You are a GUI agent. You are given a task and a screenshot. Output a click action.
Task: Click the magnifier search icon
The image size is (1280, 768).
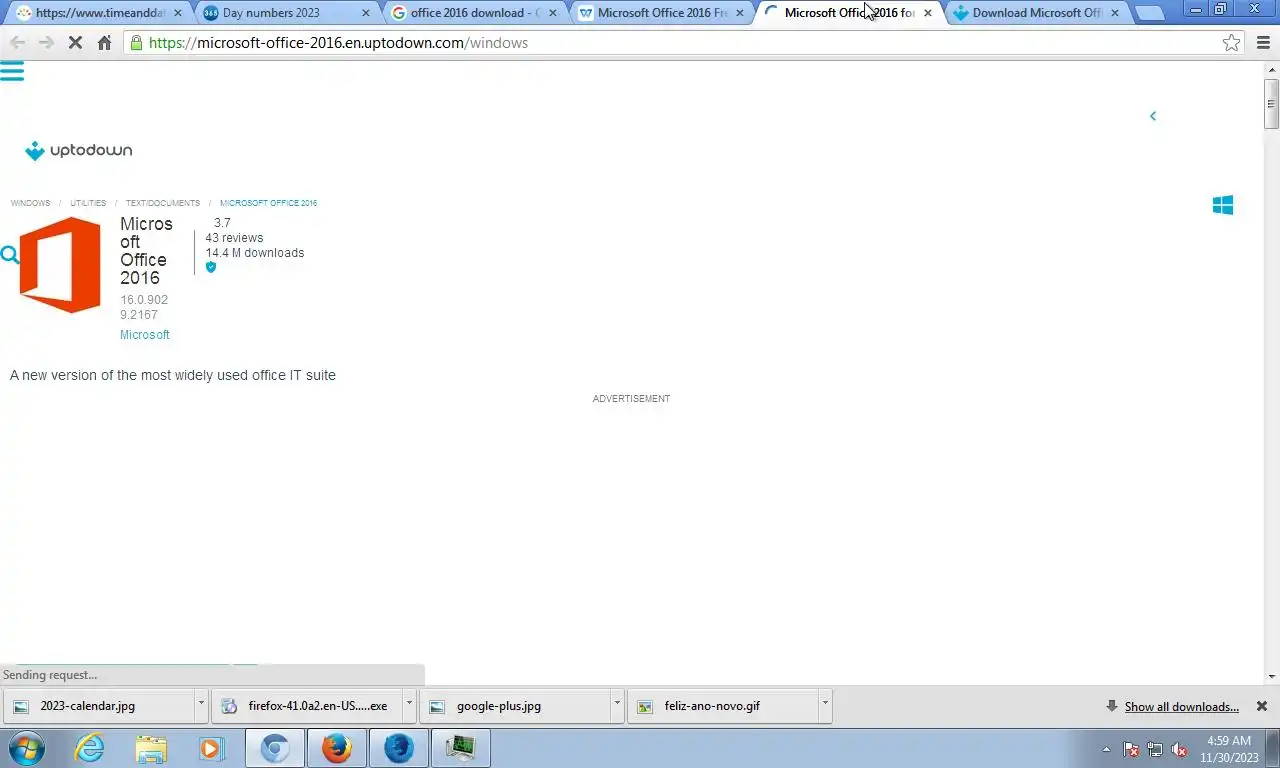coord(10,255)
